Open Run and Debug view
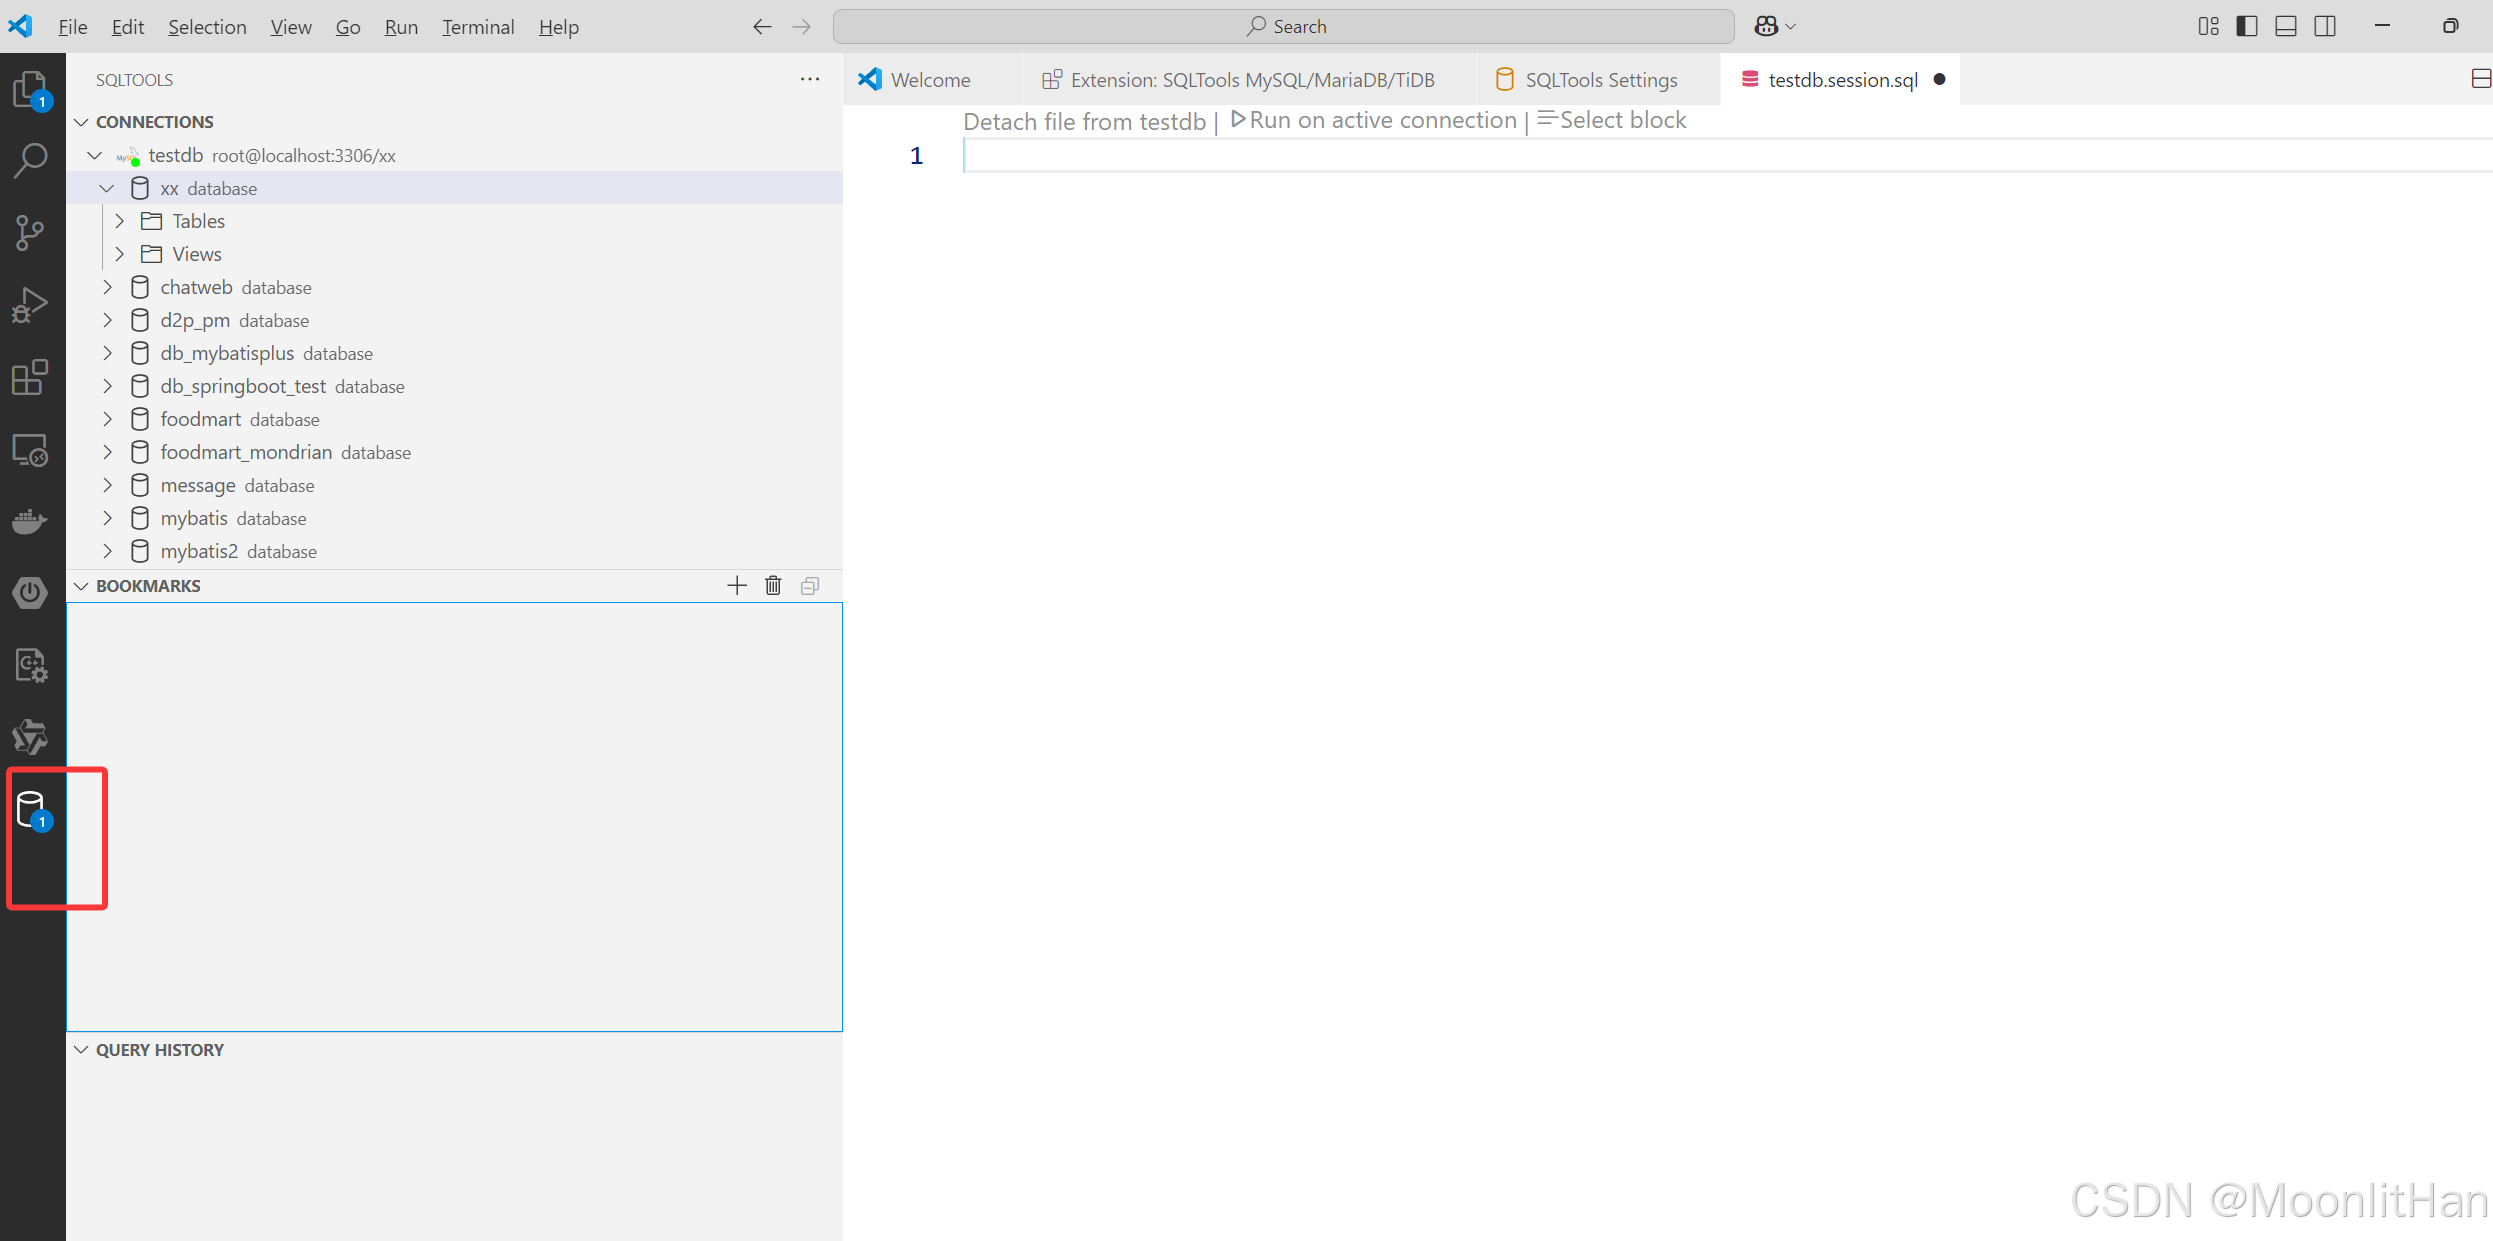This screenshot has width=2493, height=1241. 30,305
